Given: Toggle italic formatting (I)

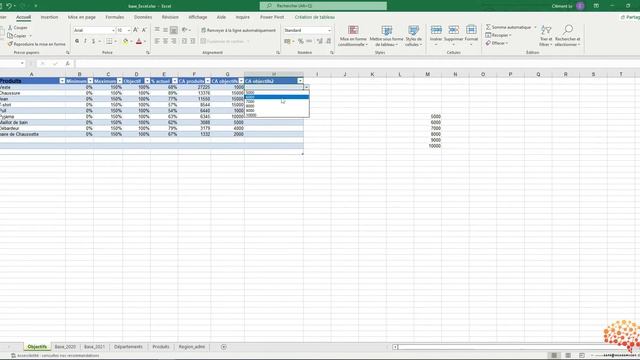Looking at the screenshot, I should coord(85,41).
